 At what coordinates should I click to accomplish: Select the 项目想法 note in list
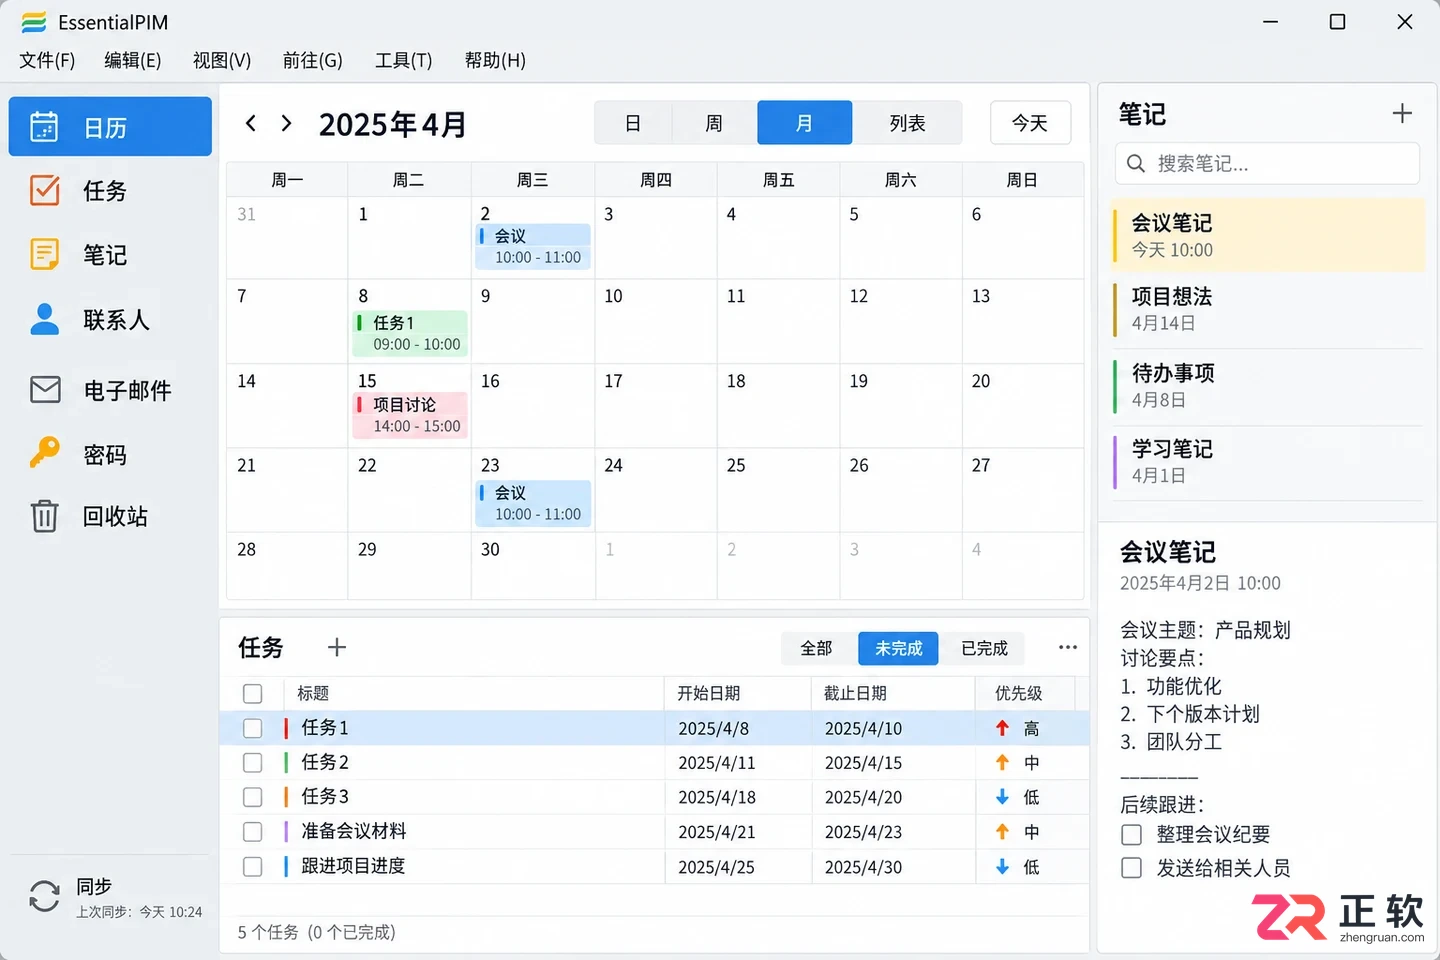pyautogui.click(x=1268, y=309)
